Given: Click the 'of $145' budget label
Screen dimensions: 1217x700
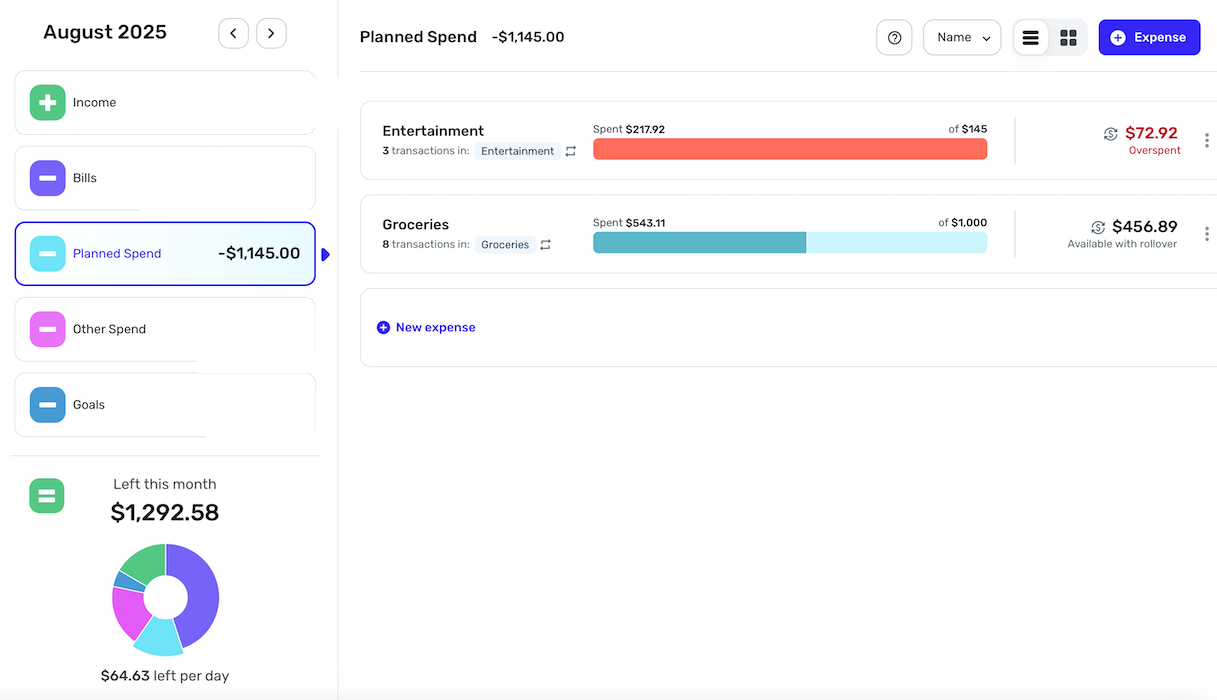Looking at the screenshot, I should click(x=968, y=129).
